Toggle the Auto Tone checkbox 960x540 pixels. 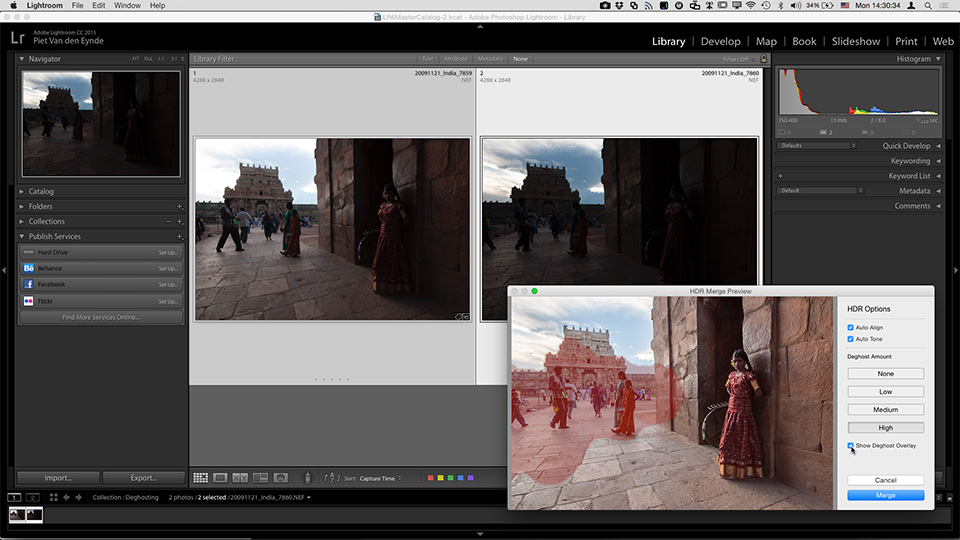[x=850, y=339]
